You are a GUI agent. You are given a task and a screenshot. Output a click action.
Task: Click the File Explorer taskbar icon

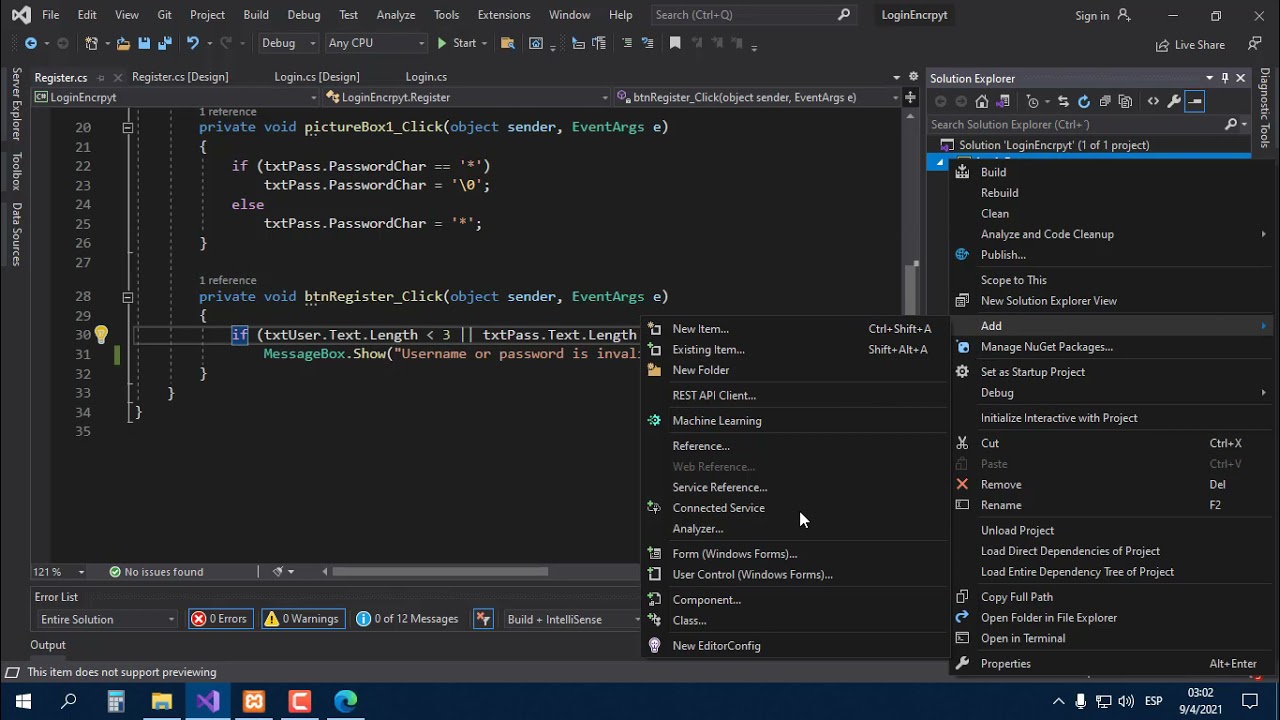[161, 701]
